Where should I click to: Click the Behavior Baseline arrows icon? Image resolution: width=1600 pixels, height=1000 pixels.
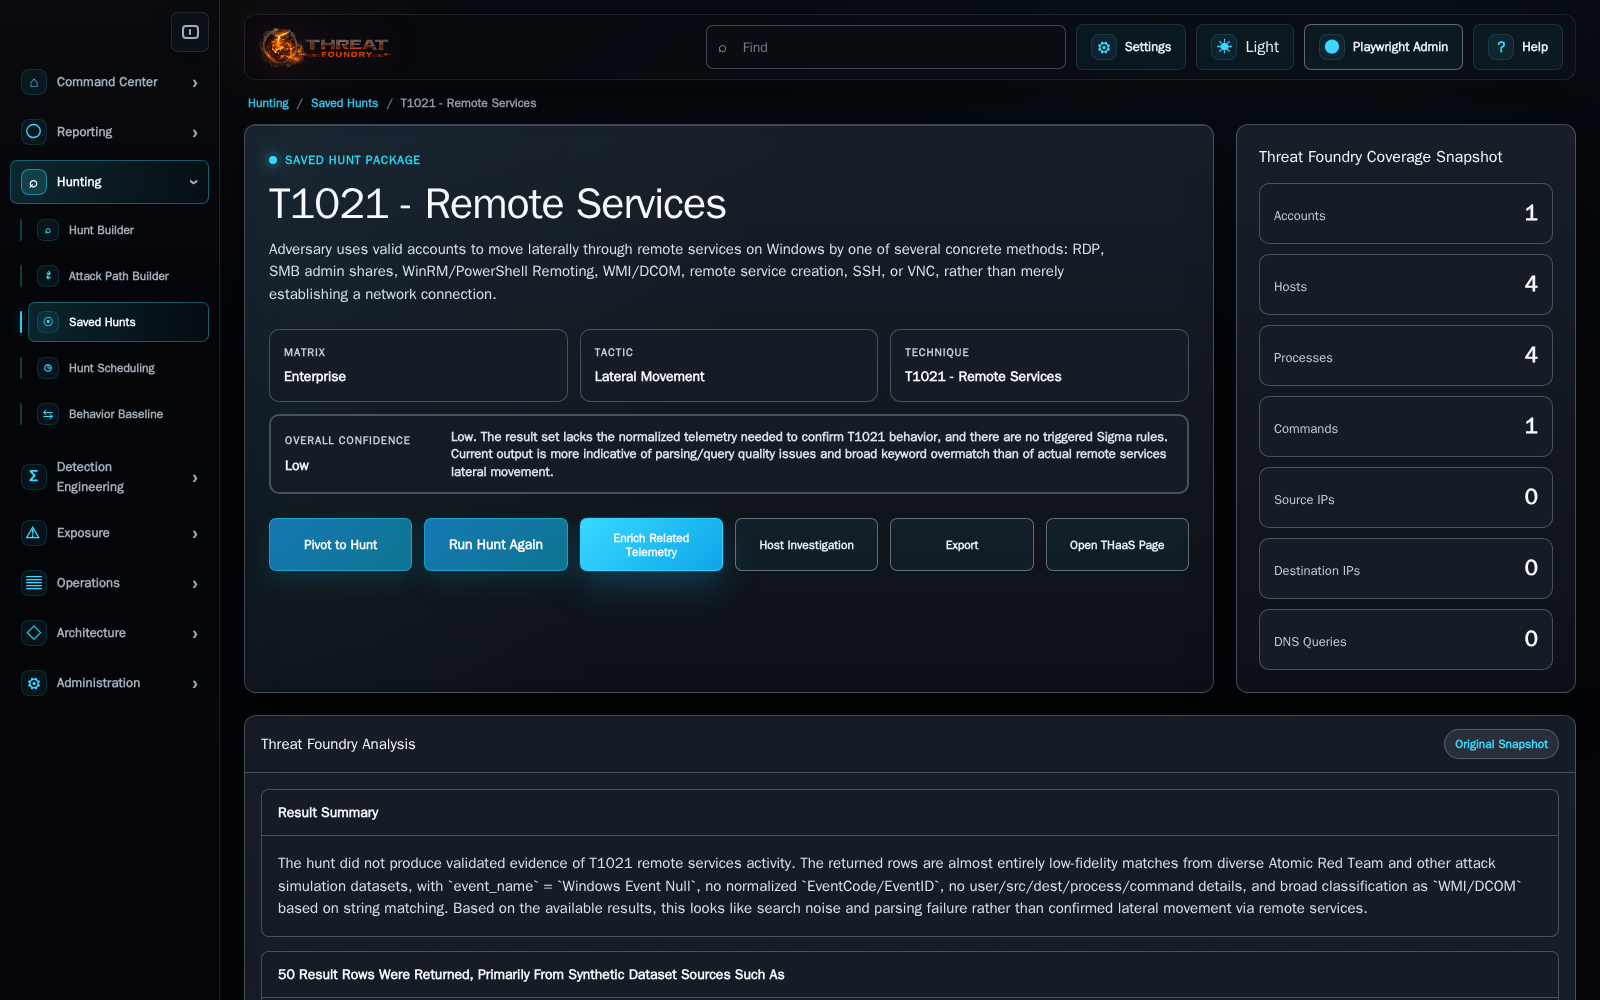tap(48, 414)
